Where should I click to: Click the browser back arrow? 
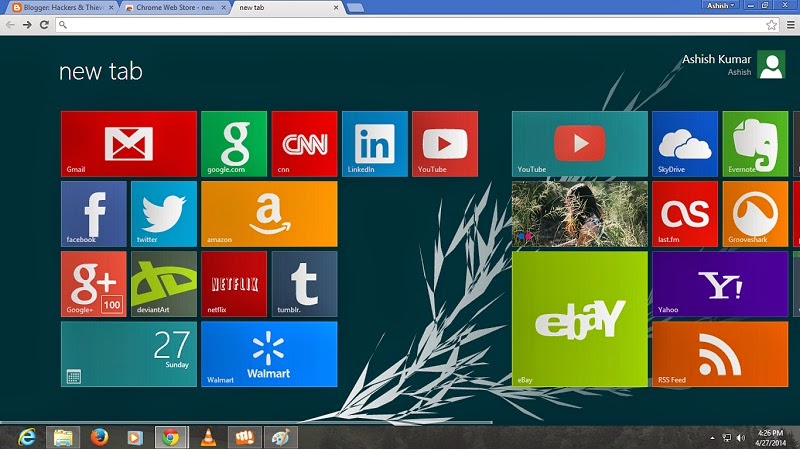pyautogui.click(x=10, y=24)
